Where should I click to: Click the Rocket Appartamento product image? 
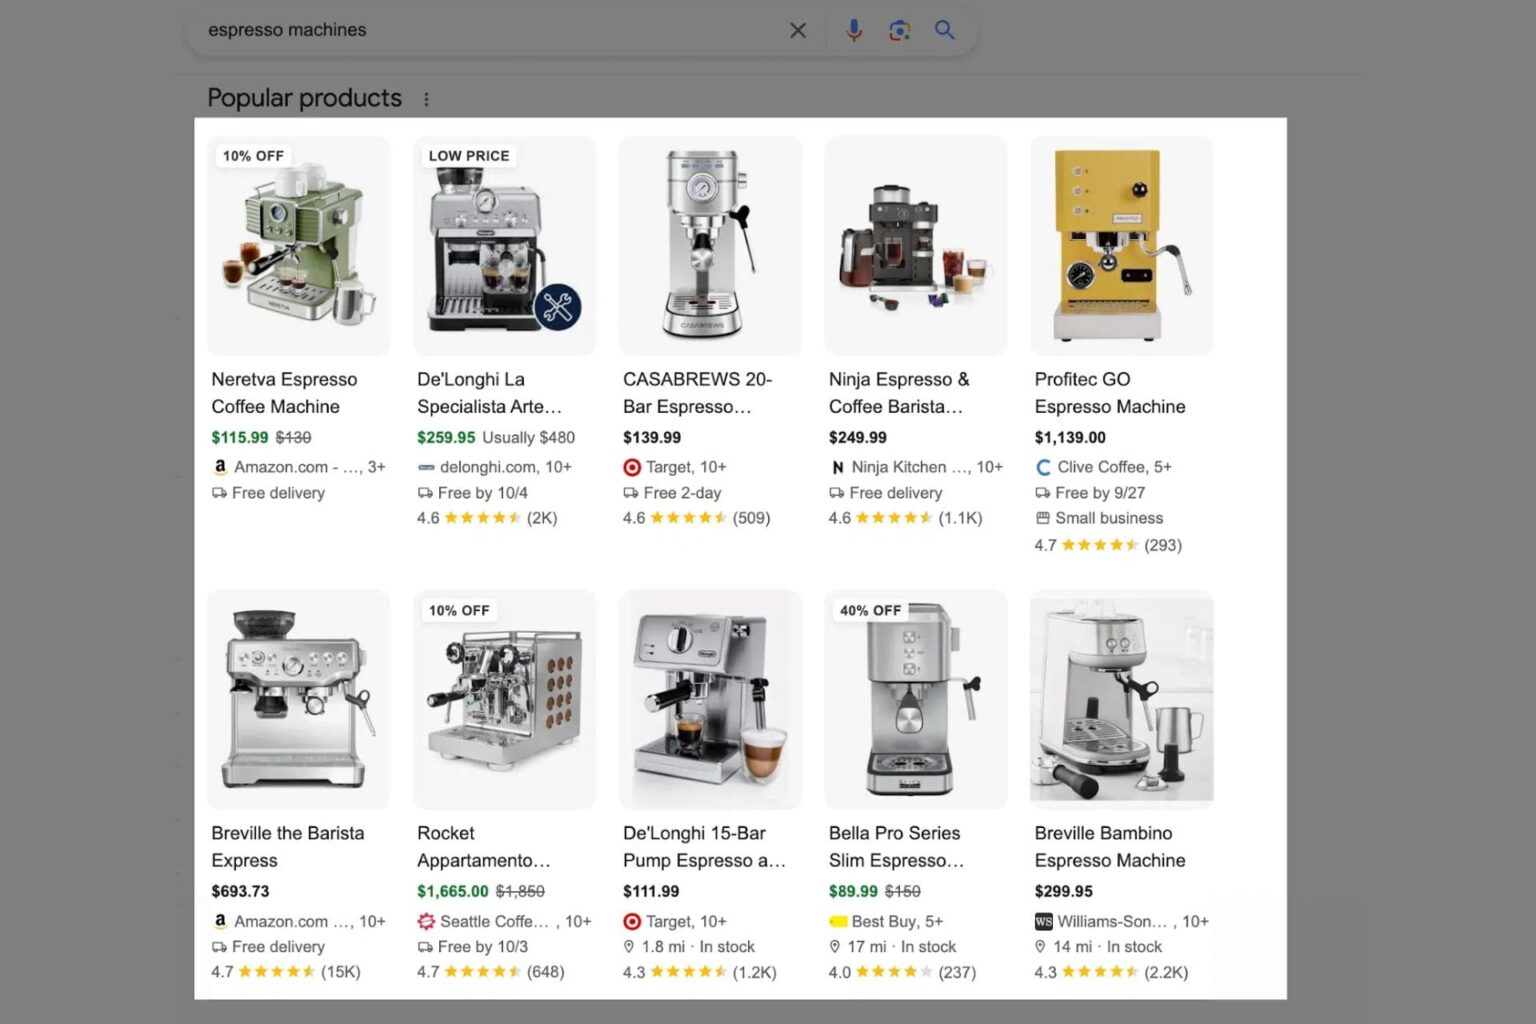click(x=504, y=699)
